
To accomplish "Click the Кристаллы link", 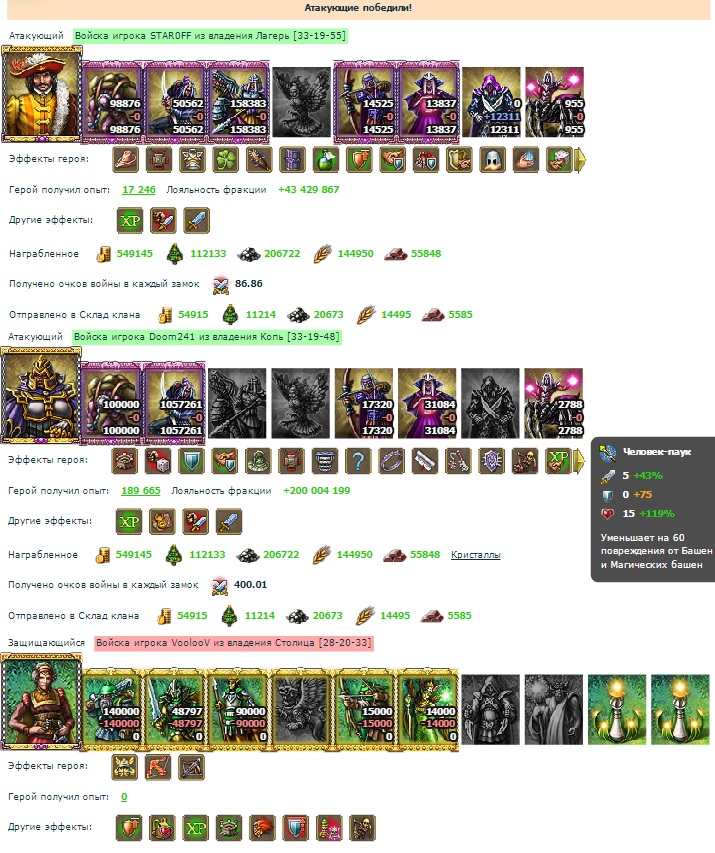I will [476, 555].
